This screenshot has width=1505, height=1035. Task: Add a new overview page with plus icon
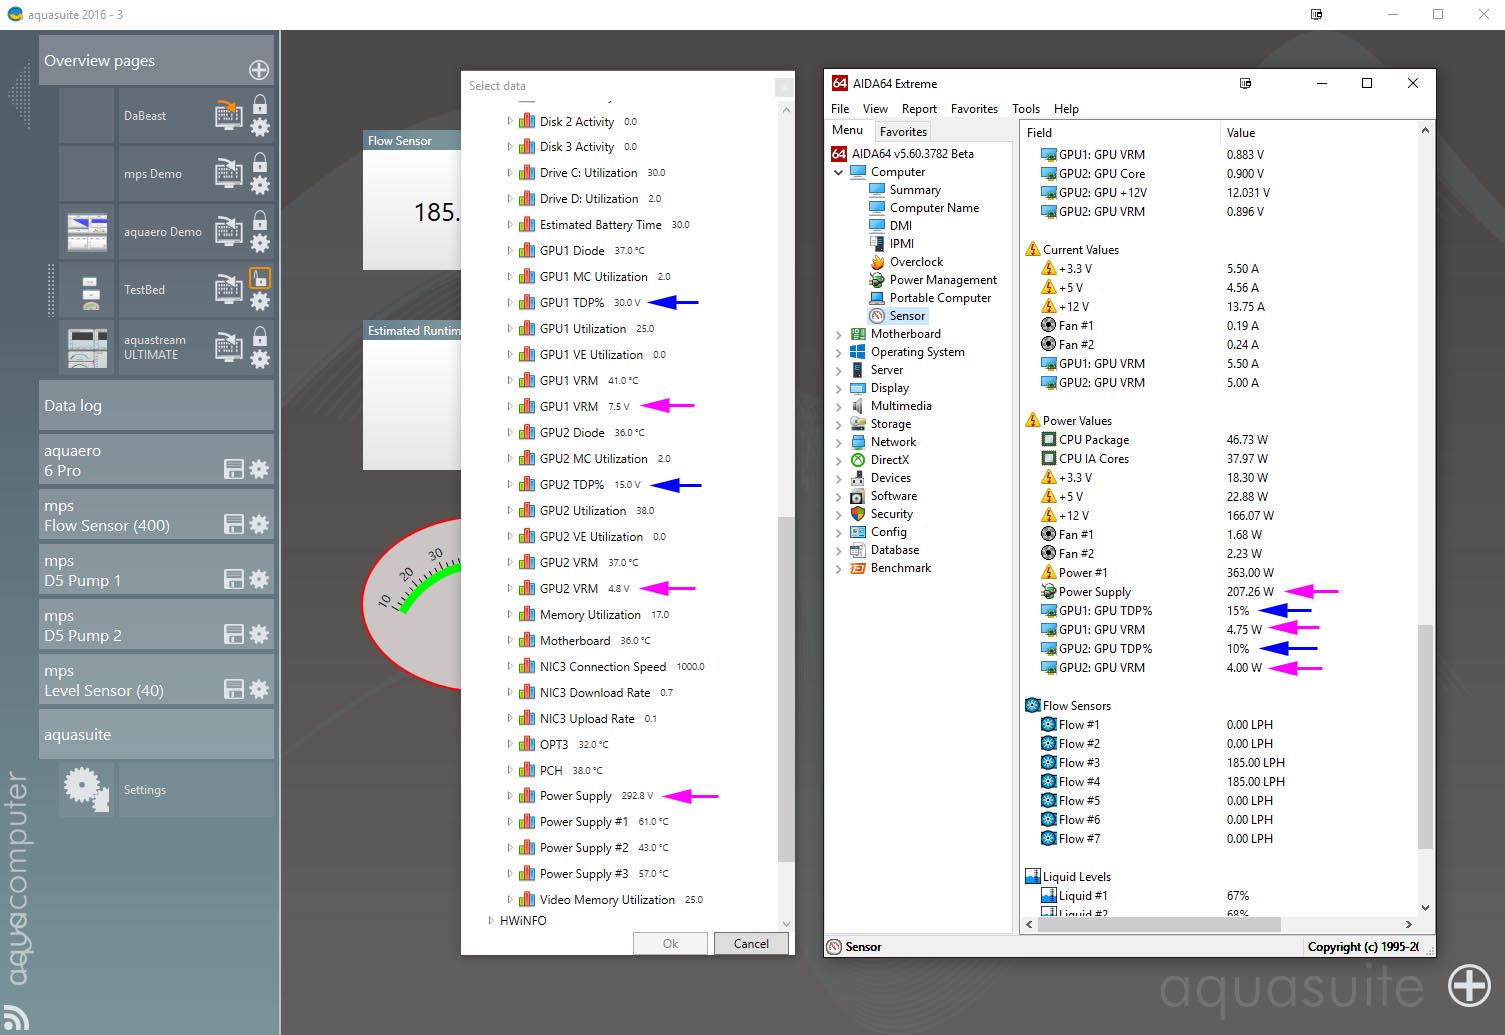click(258, 70)
